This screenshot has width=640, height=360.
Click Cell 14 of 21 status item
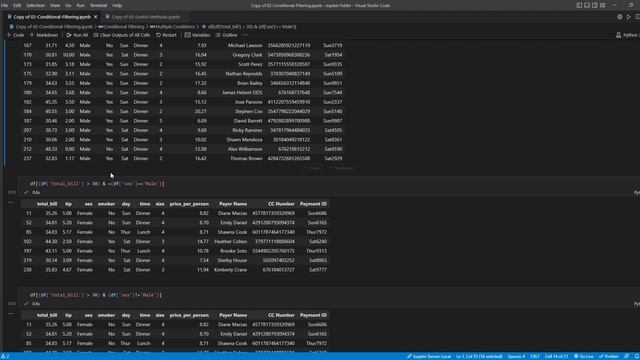pos(556,356)
